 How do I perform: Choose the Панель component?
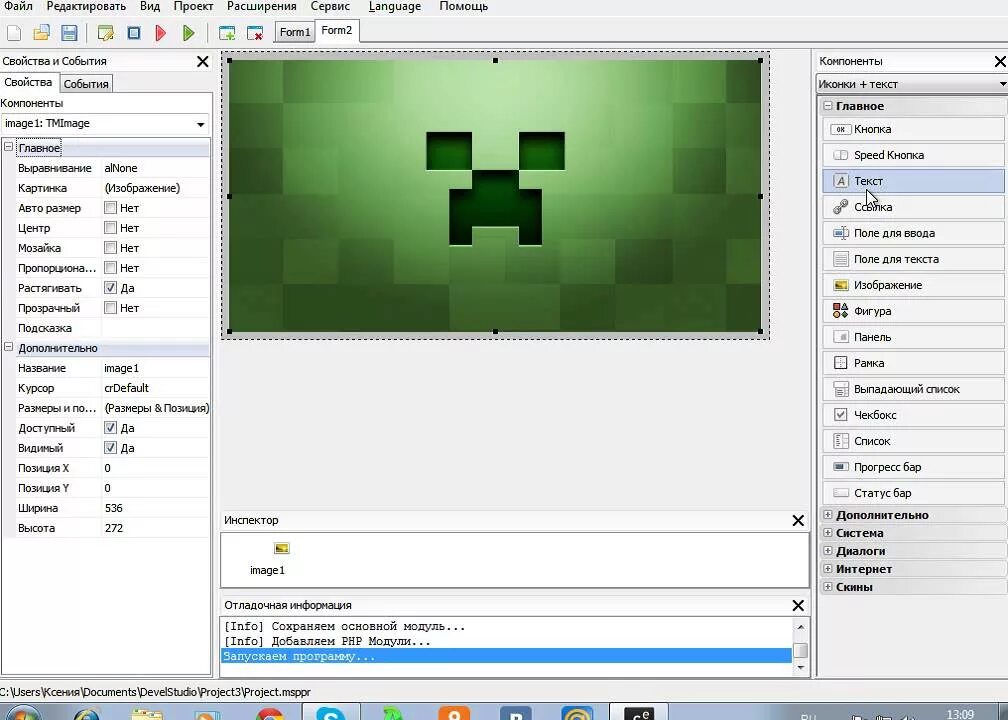click(913, 337)
